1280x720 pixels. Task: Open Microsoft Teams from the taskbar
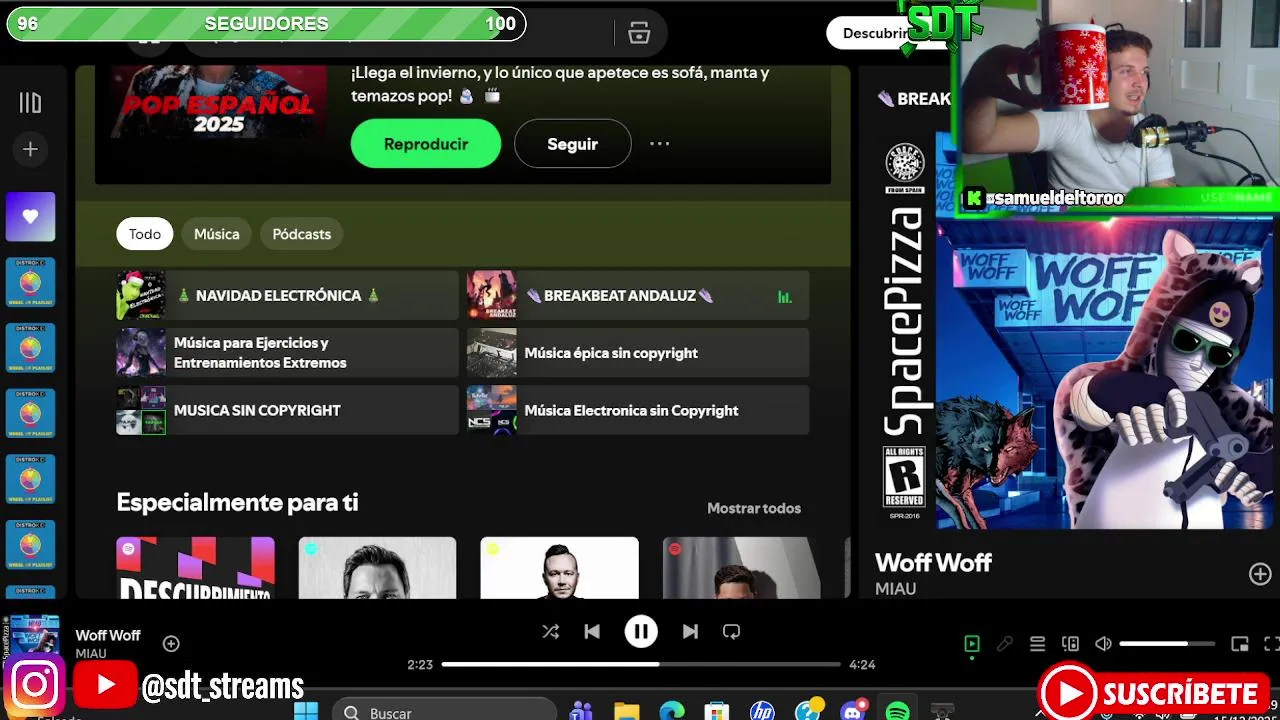coord(580,712)
